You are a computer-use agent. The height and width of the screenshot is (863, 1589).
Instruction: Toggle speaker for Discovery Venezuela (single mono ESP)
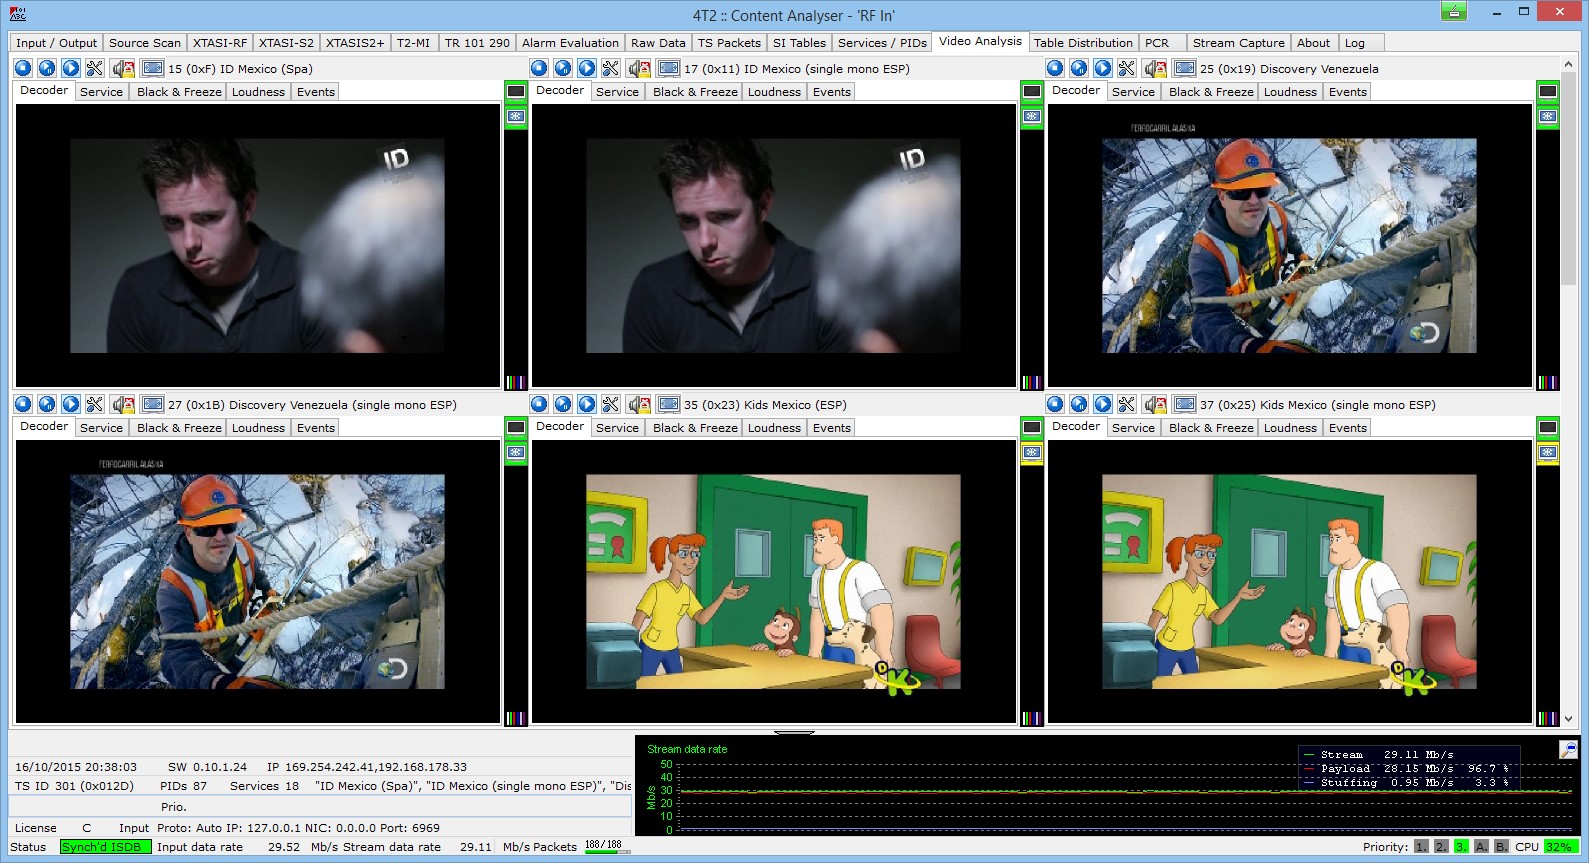coord(123,404)
